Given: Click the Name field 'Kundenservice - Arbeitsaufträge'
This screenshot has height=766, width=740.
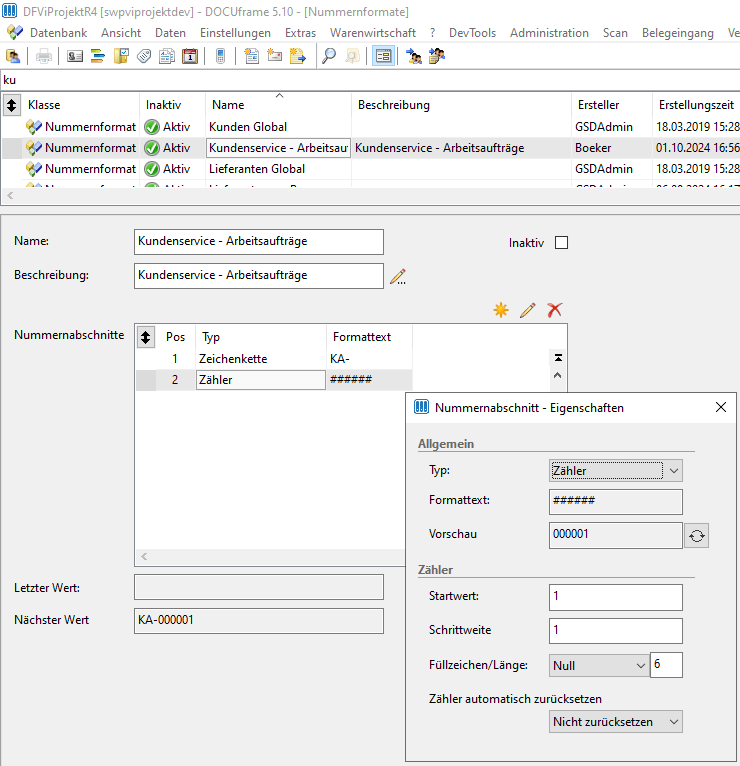Looking at the screenshot, I should pos(258,241).
